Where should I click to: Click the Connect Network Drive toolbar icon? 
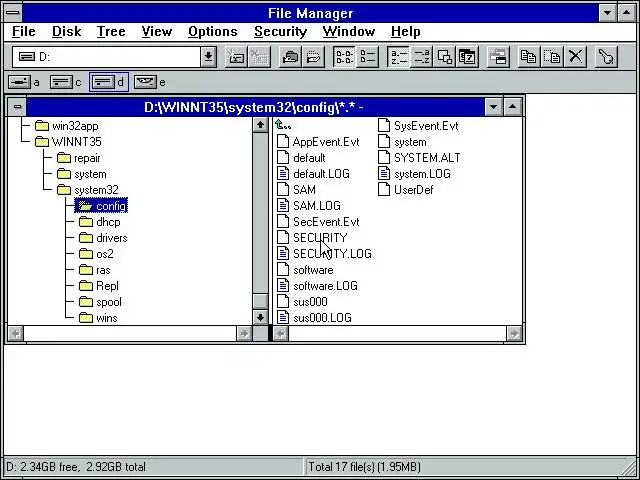pyautogui.click(x=236, y=57)
